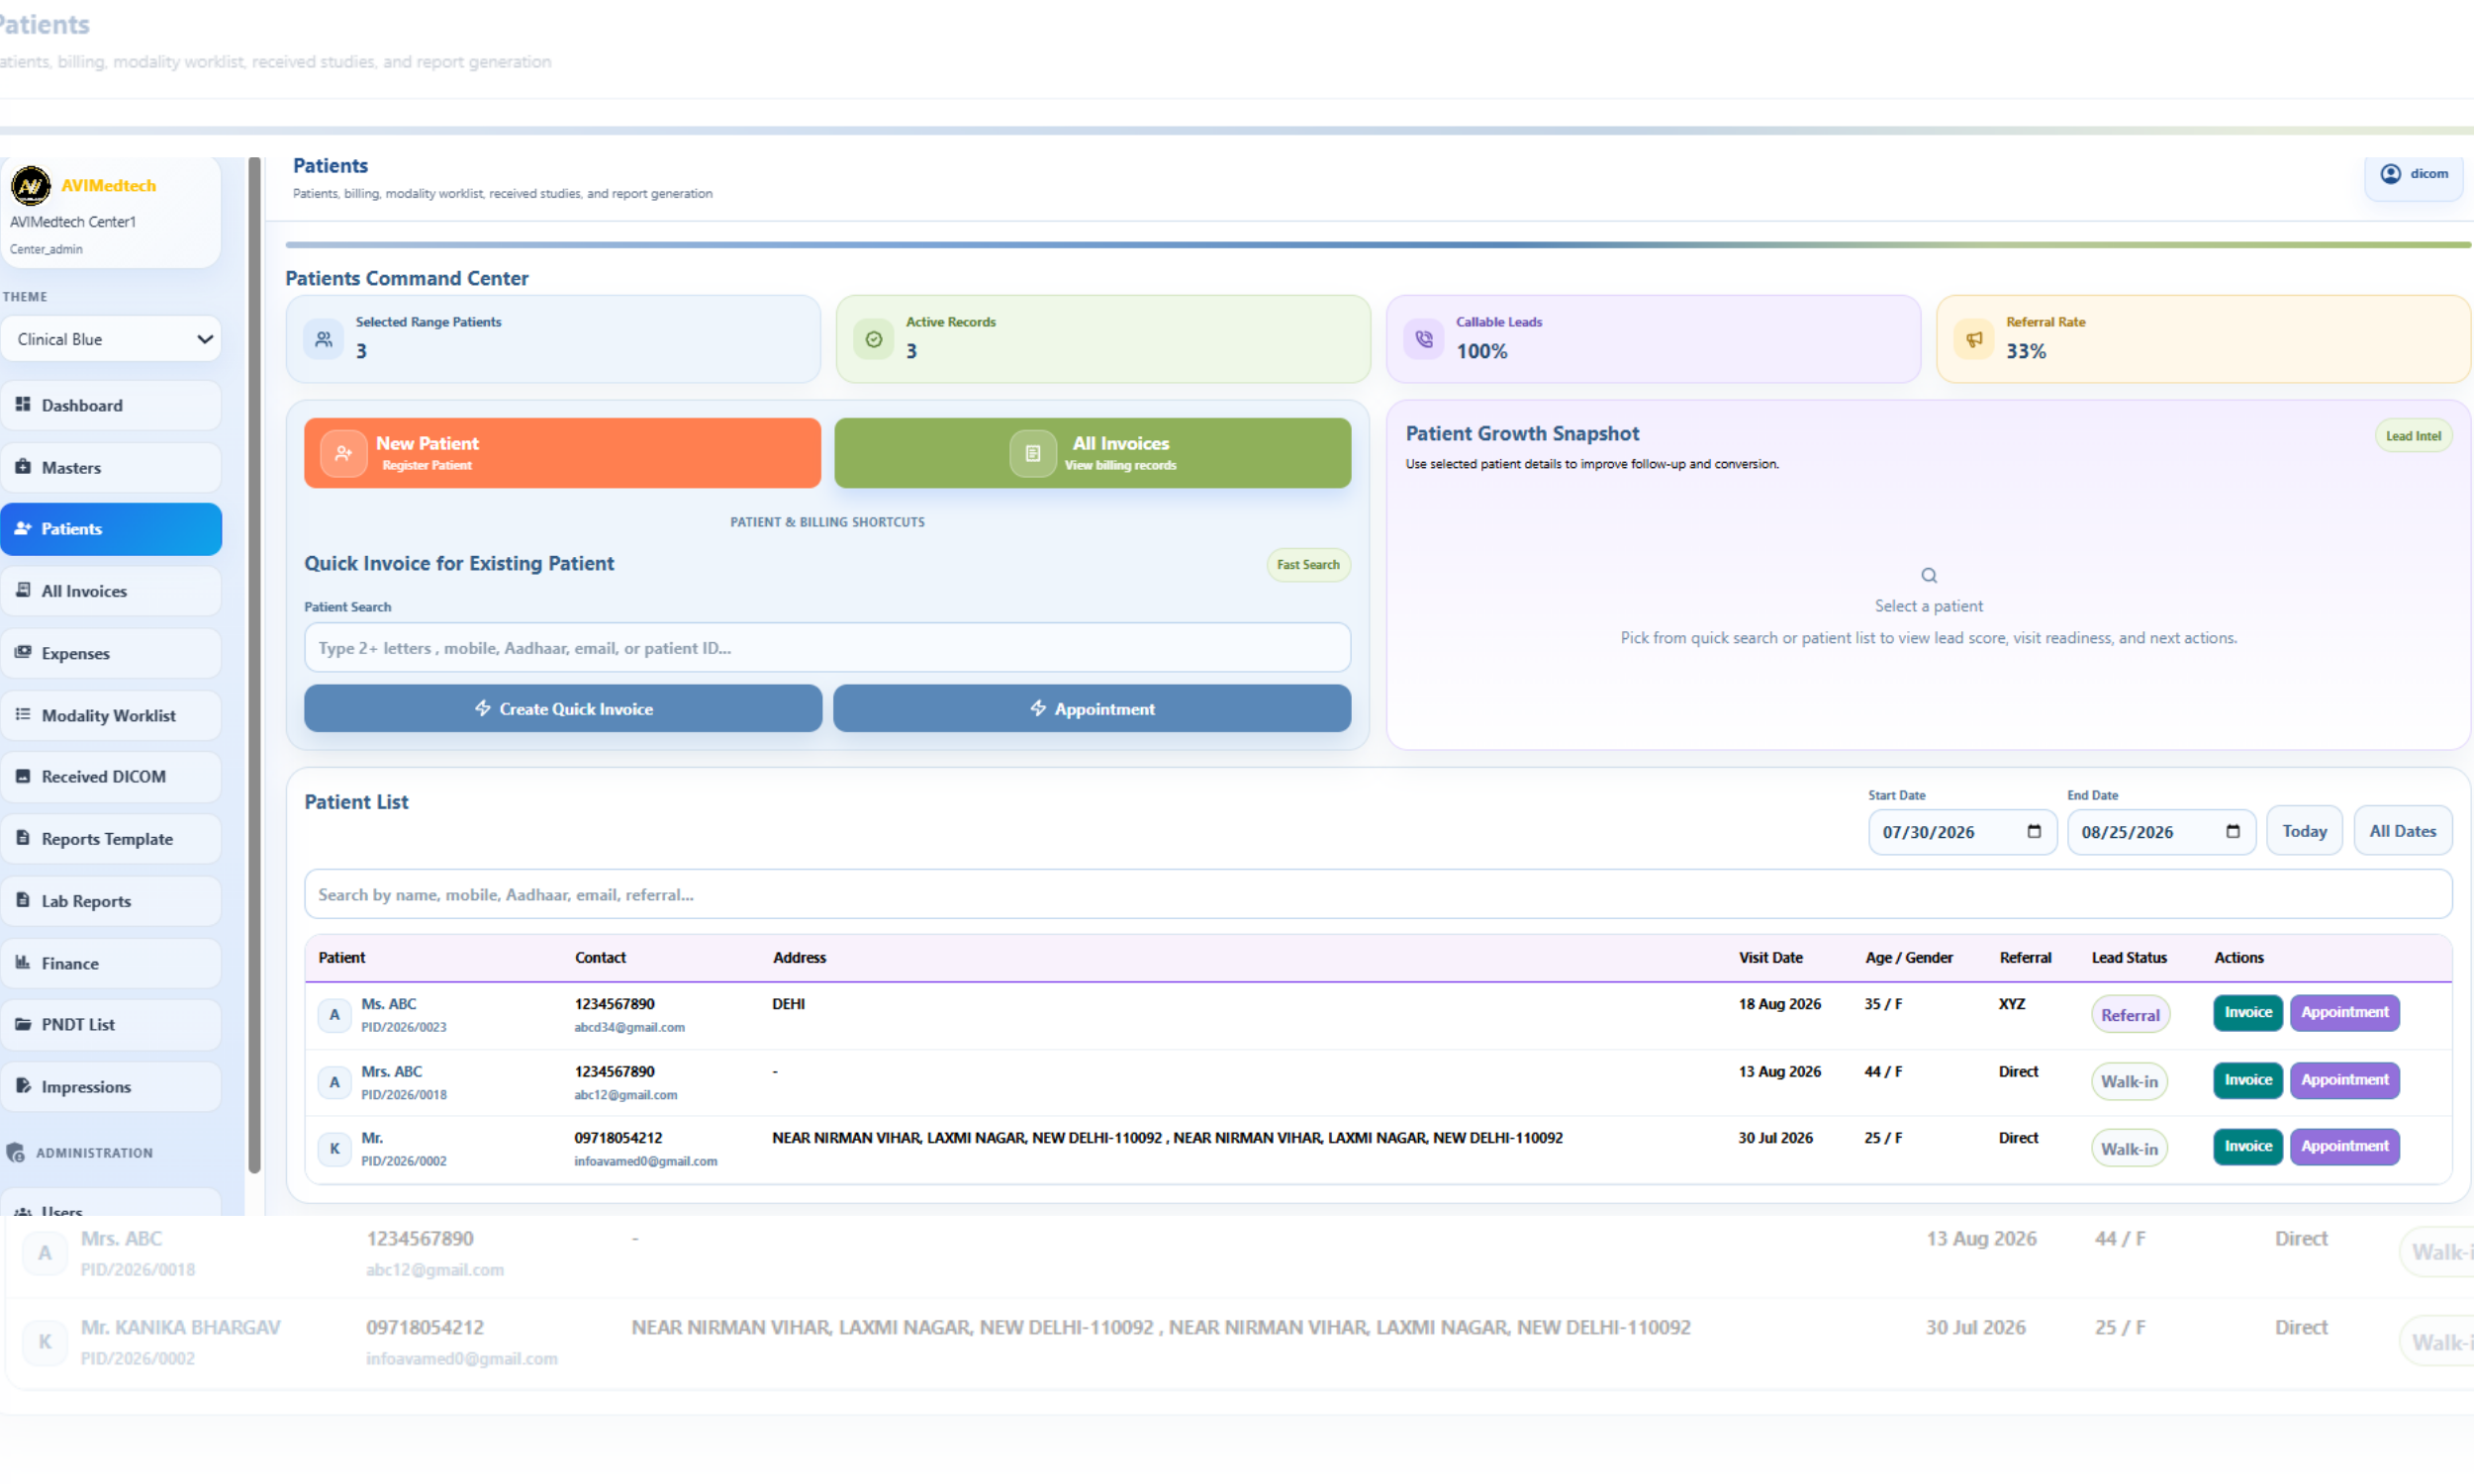2474x1484 pixels.
Task: Click the Masters briefcase icon
Action: [23, 466]
